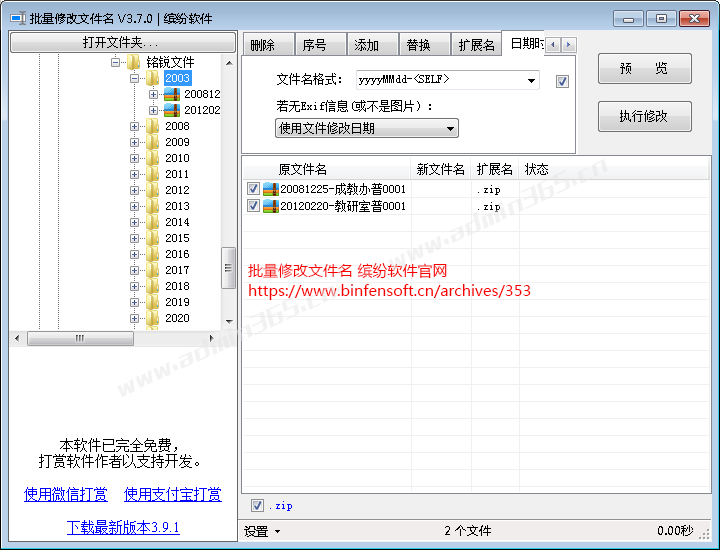Click the folder icon beside 2012
Image resolution: width=720 pixels, height=550 pixels.
[x=152, y=190]
